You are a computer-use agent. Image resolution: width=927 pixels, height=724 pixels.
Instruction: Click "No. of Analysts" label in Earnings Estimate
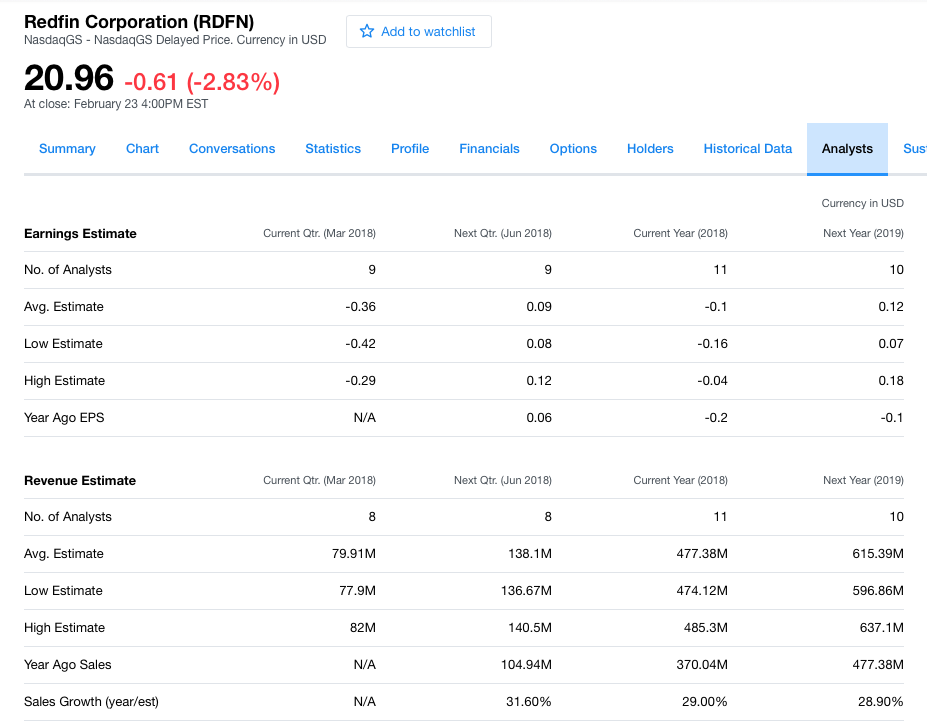click(x=68, y=270)
